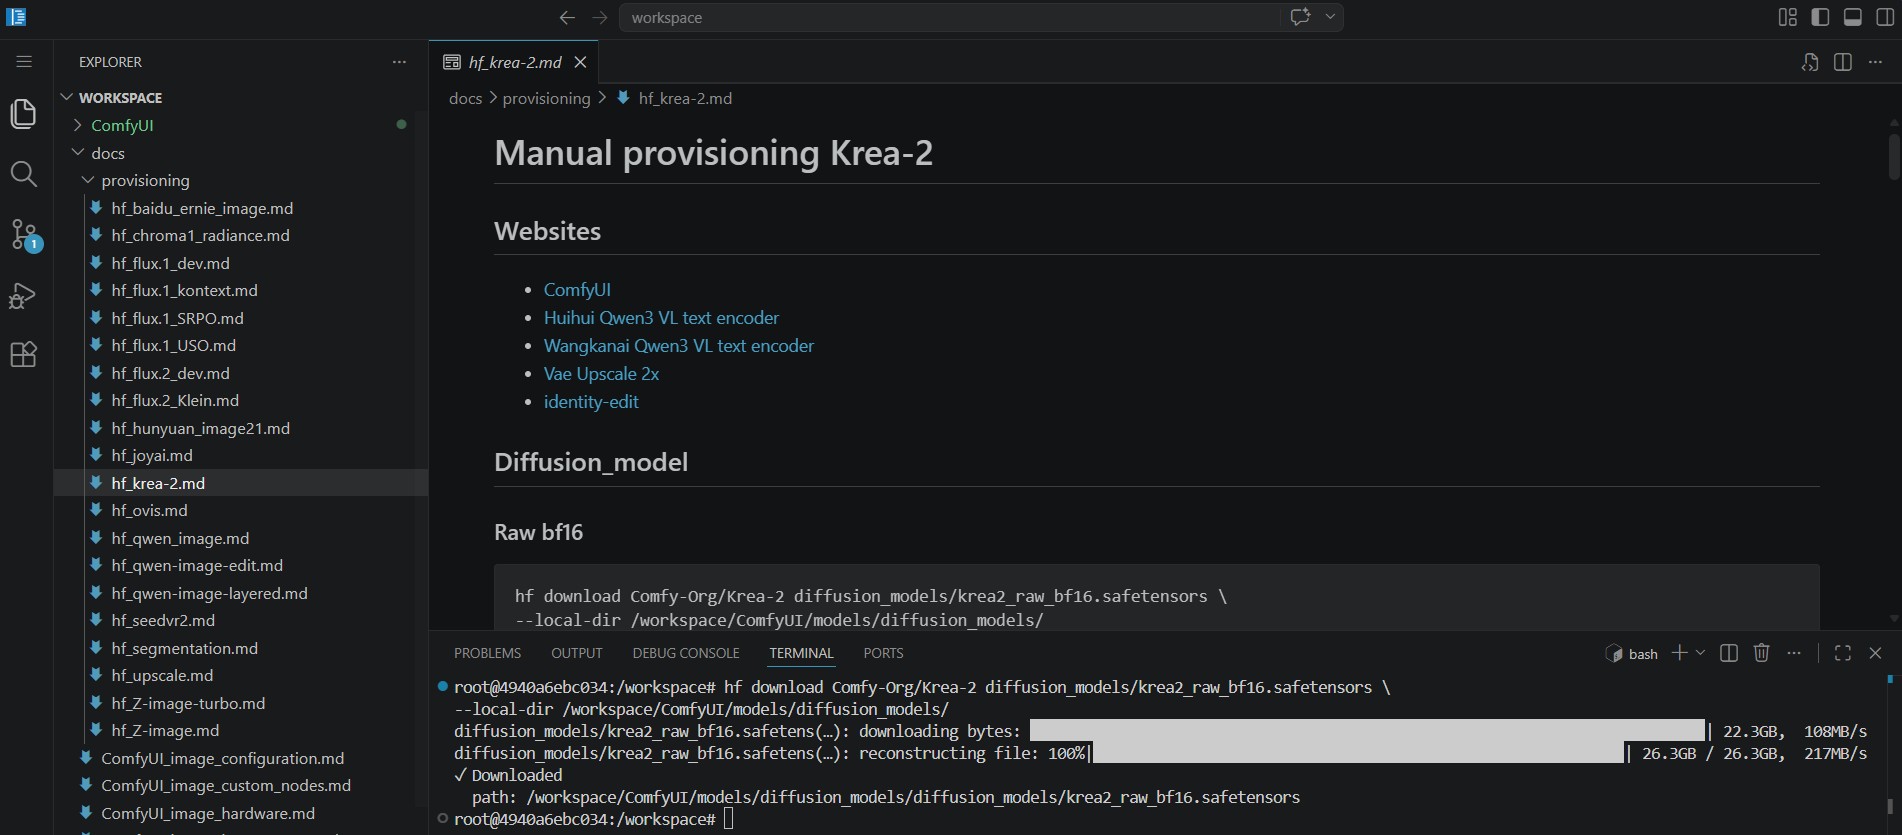Screen dimensions: 1902x835
Task: Open hf_baidu_ernie_image.md file
Action: coord(202,208)
